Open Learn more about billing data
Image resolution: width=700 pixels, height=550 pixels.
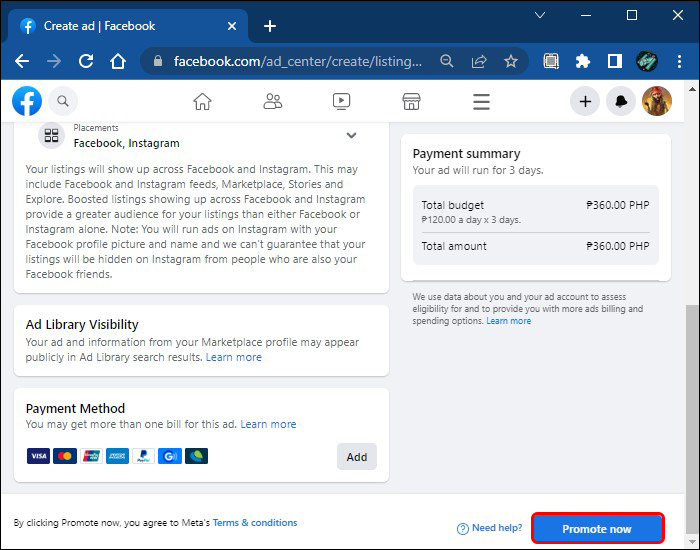coord(508,321)
